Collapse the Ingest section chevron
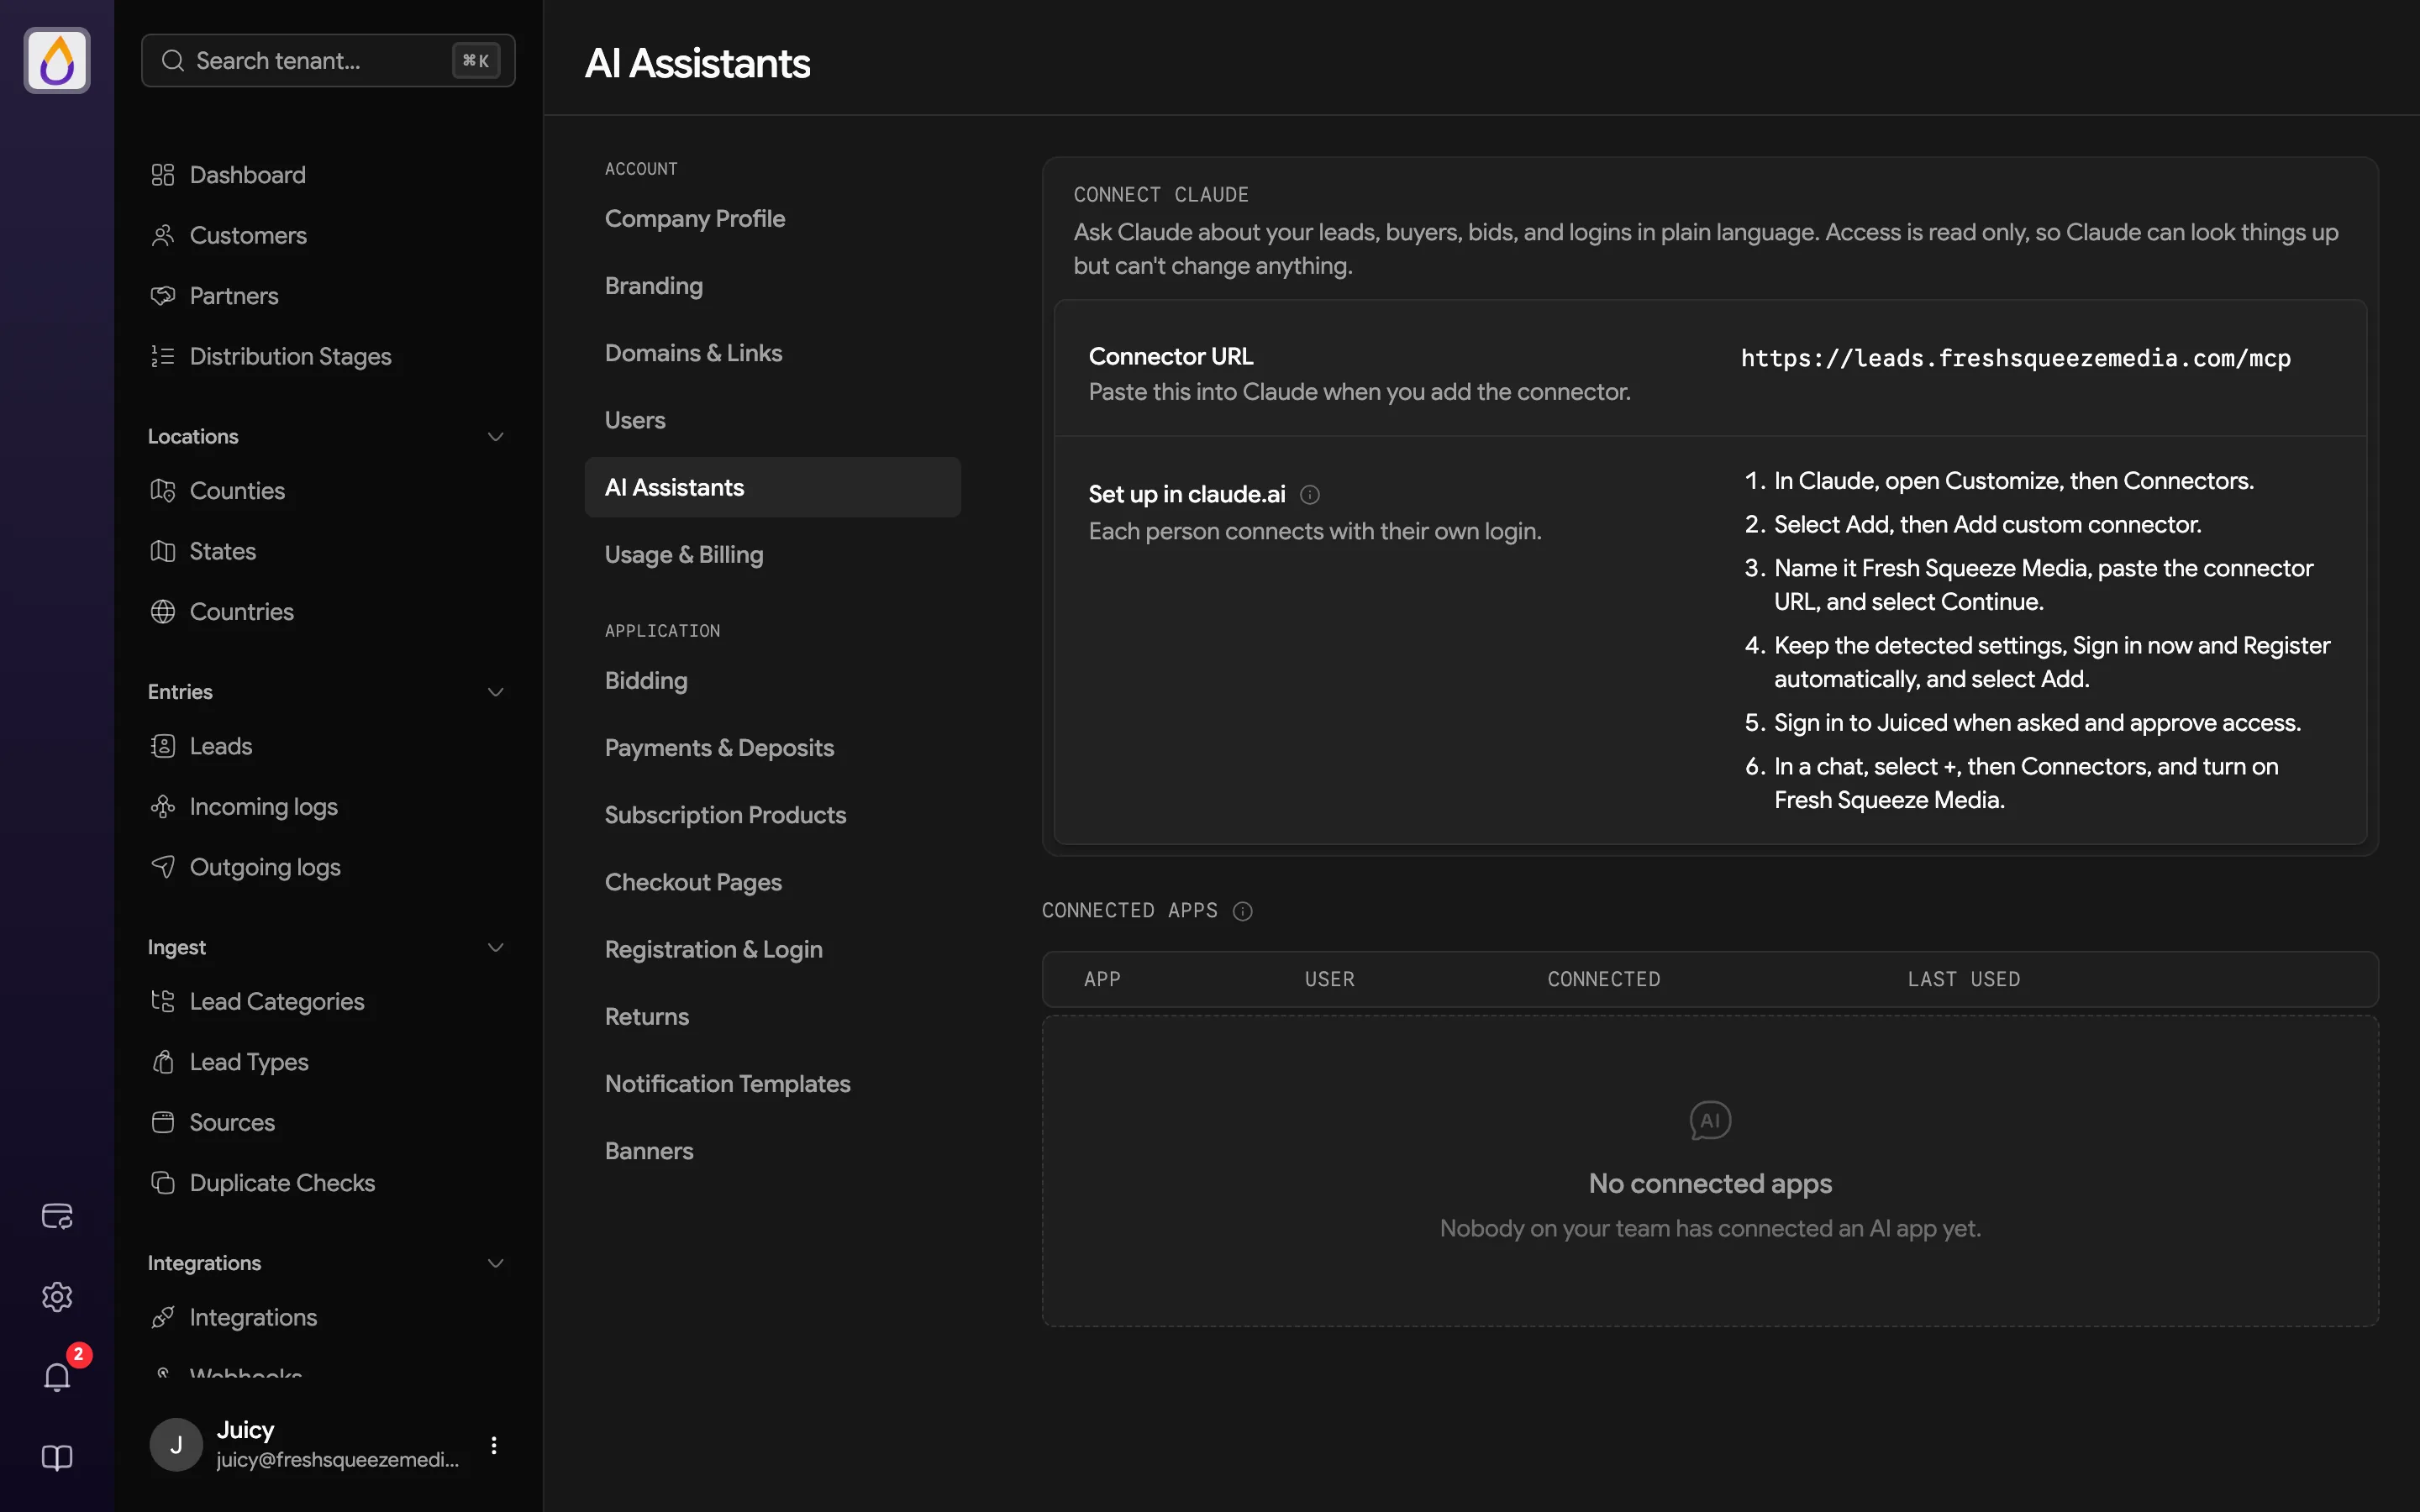The height and width of the screenshot is (1512, 2420). click(495, 947)
